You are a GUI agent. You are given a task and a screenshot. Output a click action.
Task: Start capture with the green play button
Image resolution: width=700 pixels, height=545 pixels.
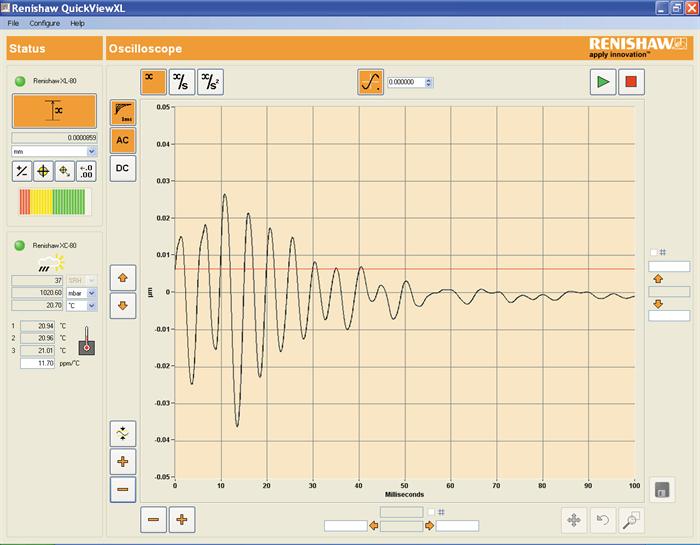tap(602, 82)
